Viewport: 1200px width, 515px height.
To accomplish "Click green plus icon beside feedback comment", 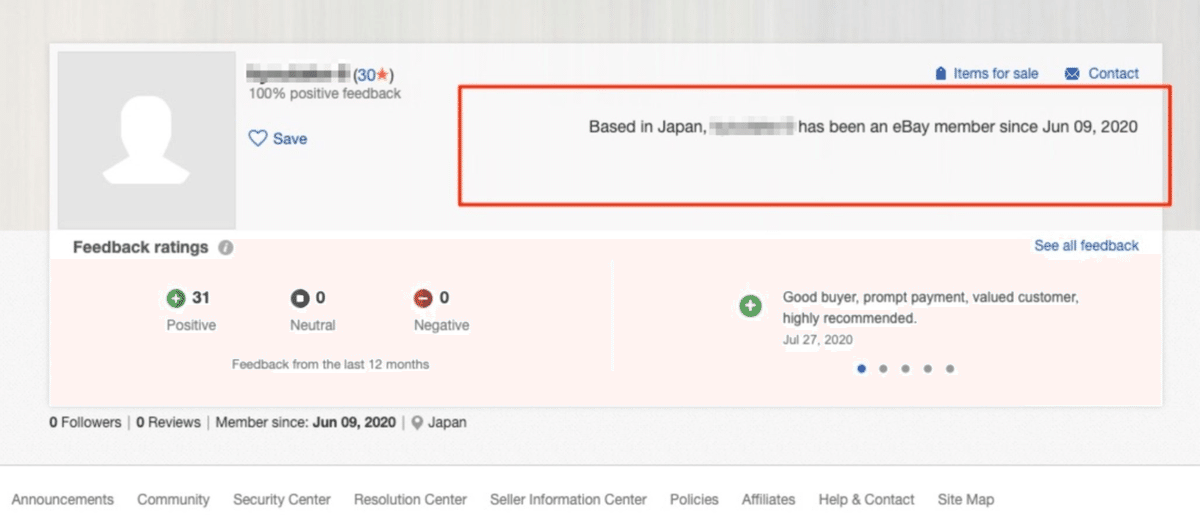I will pyautogui.click(x=750, y=307).
